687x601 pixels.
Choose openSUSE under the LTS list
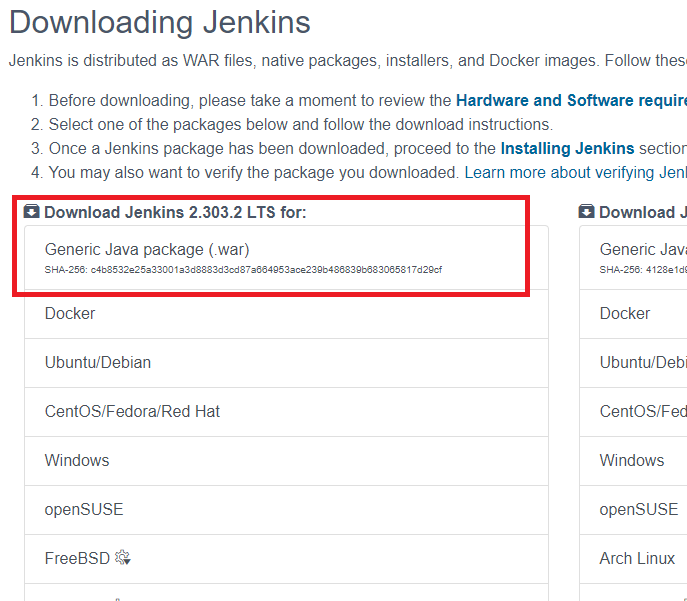(x=287, y=510)
